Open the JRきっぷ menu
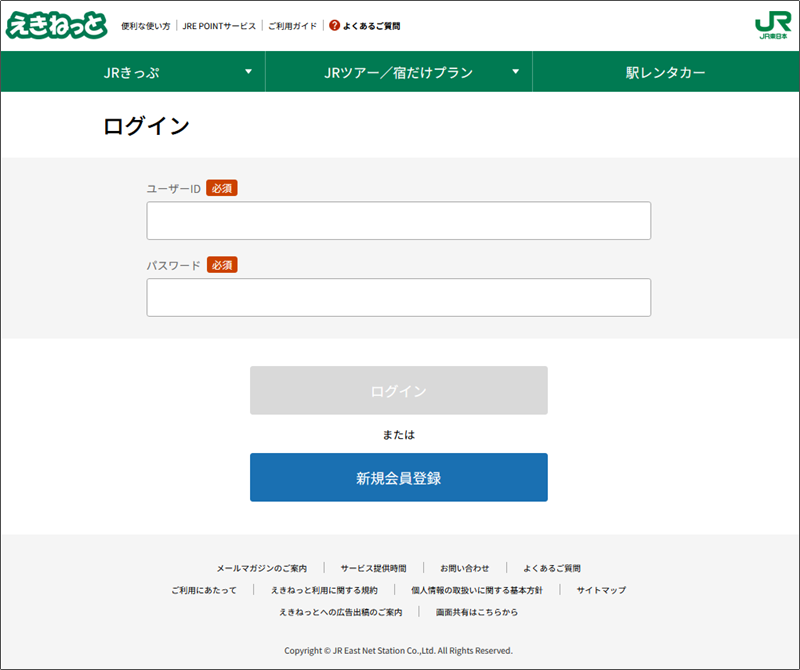 tap(133, 71)
